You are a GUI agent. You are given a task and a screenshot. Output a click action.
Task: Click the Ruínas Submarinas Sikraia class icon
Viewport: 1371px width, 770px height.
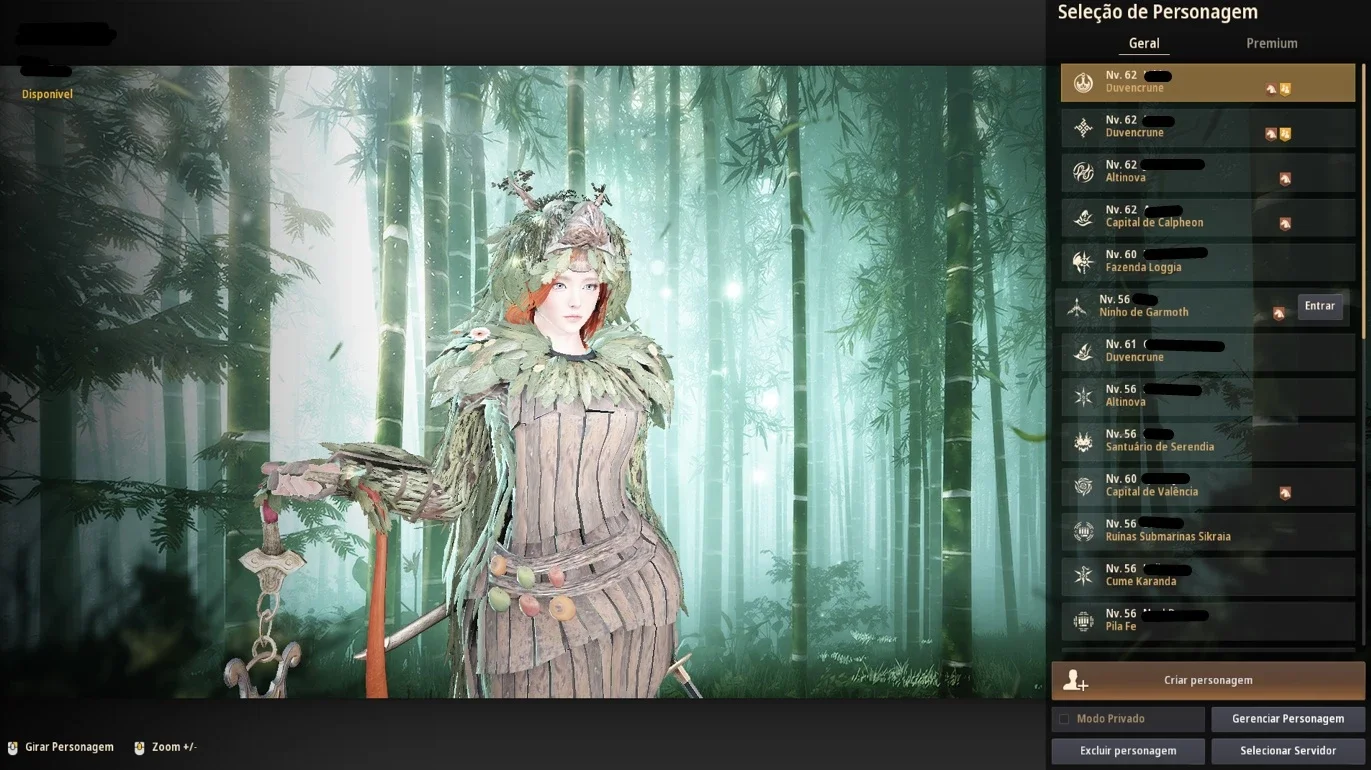[1083, 532]
